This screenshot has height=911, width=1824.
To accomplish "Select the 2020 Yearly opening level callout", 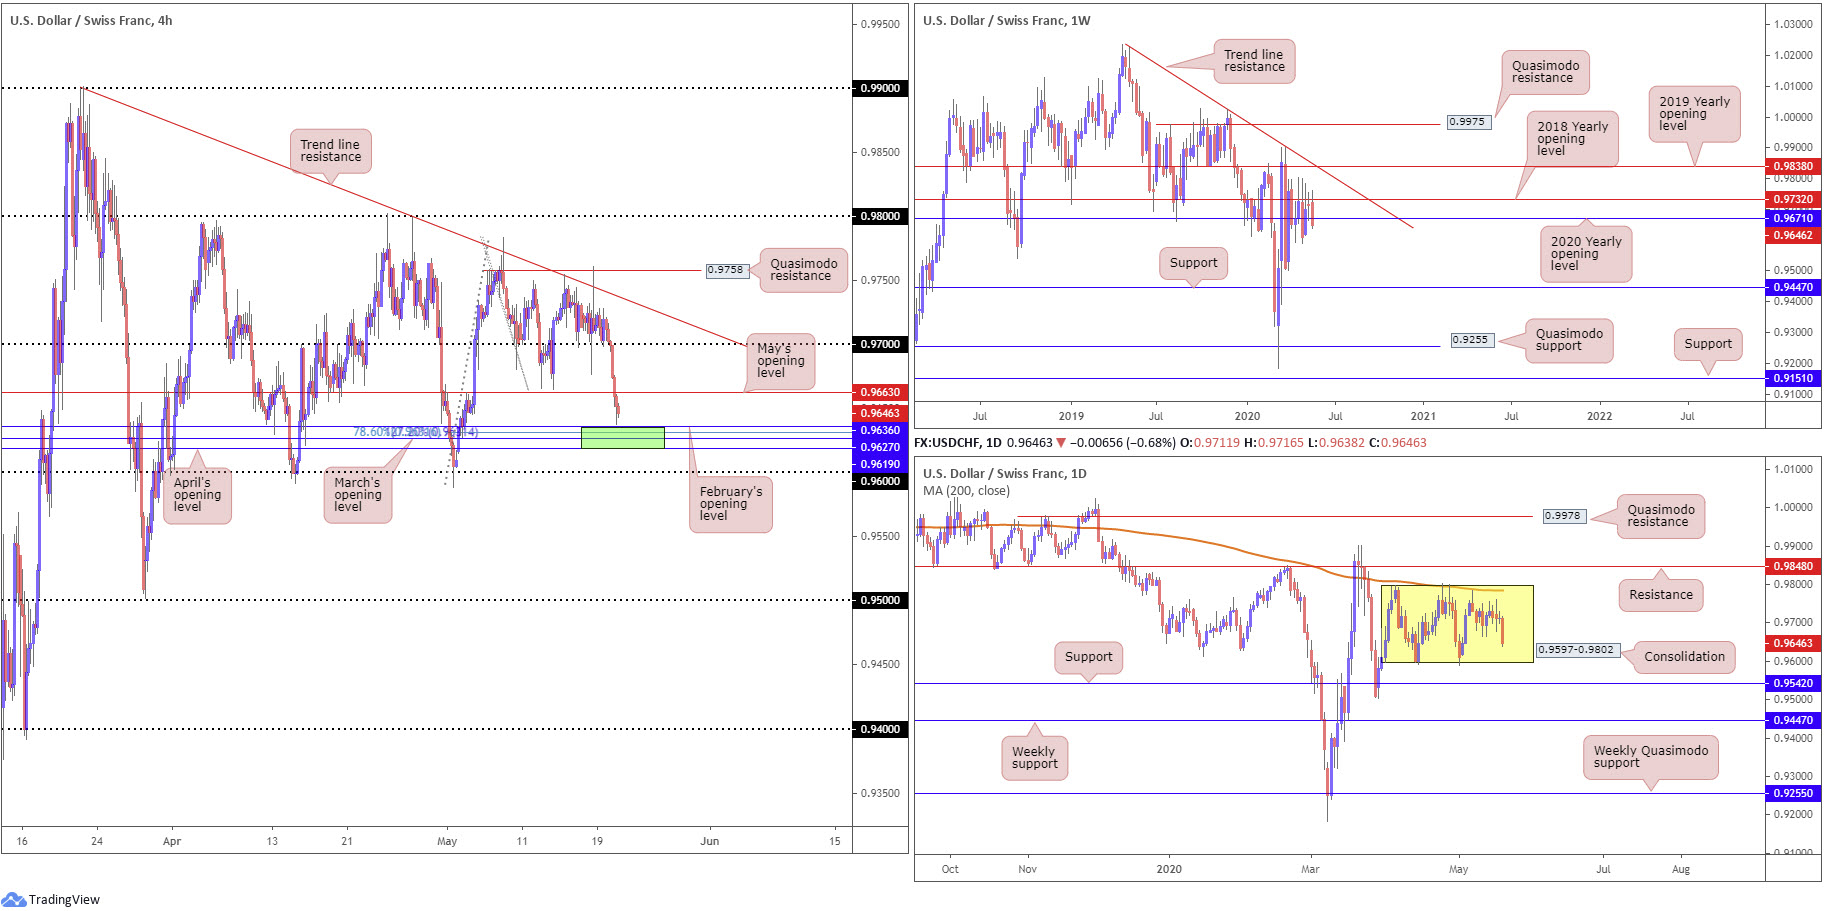I will (1586, 254).
